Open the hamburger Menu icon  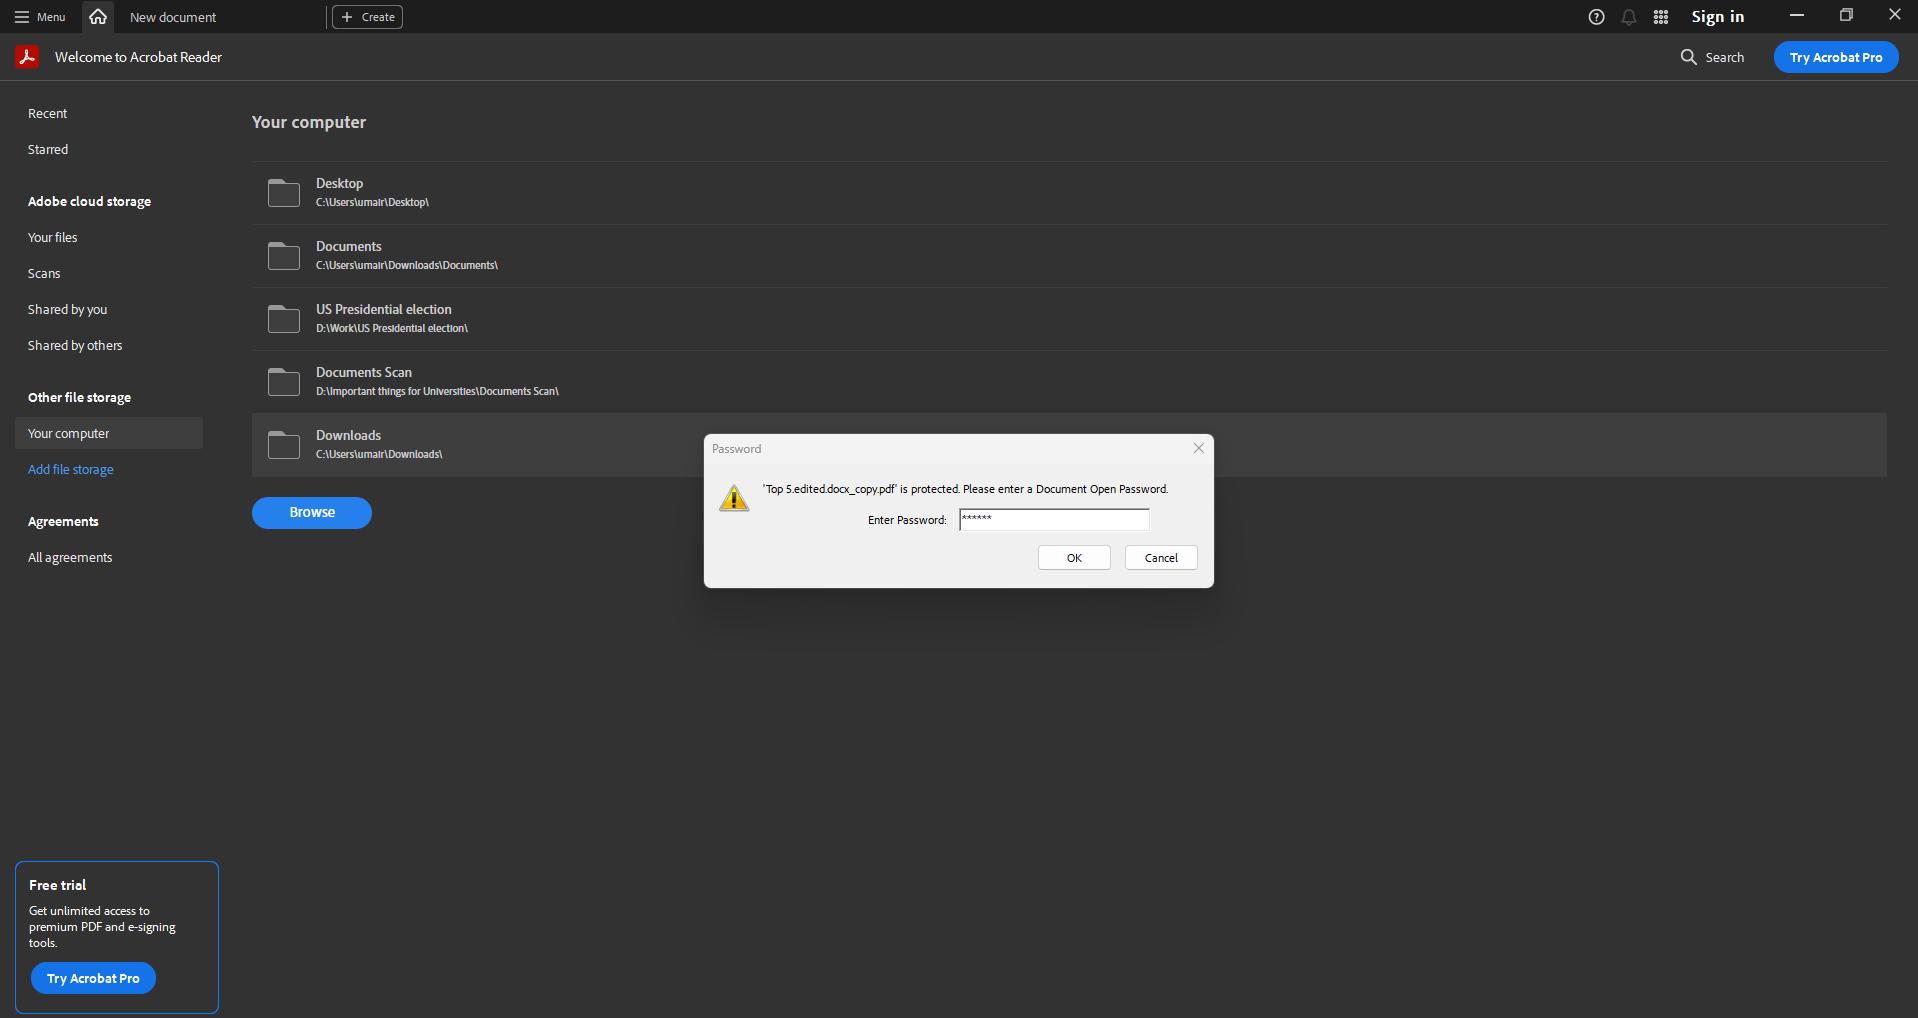click(x=22, y=17)
